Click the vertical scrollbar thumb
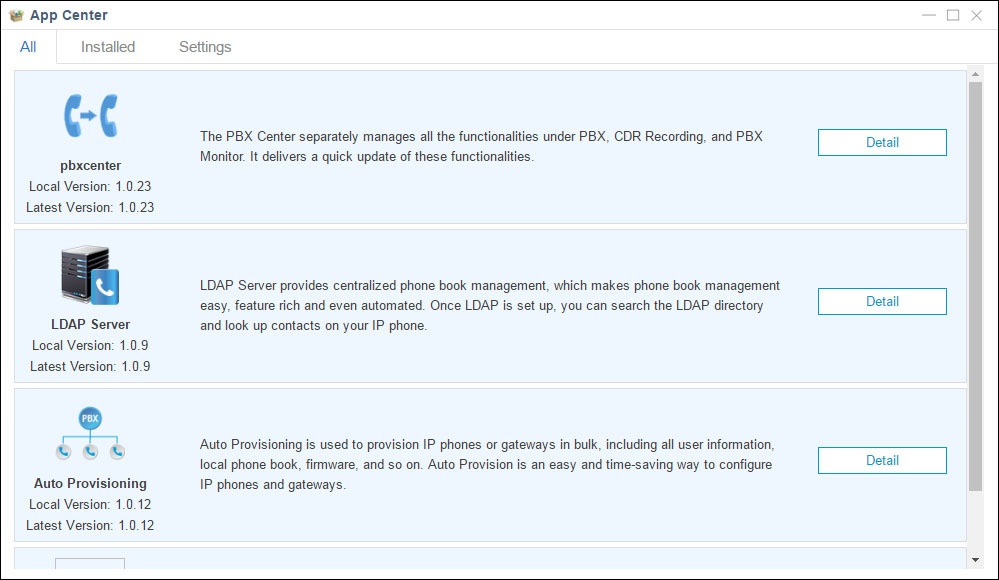This screenshot has height=580, width=999. tap(976, 285)
